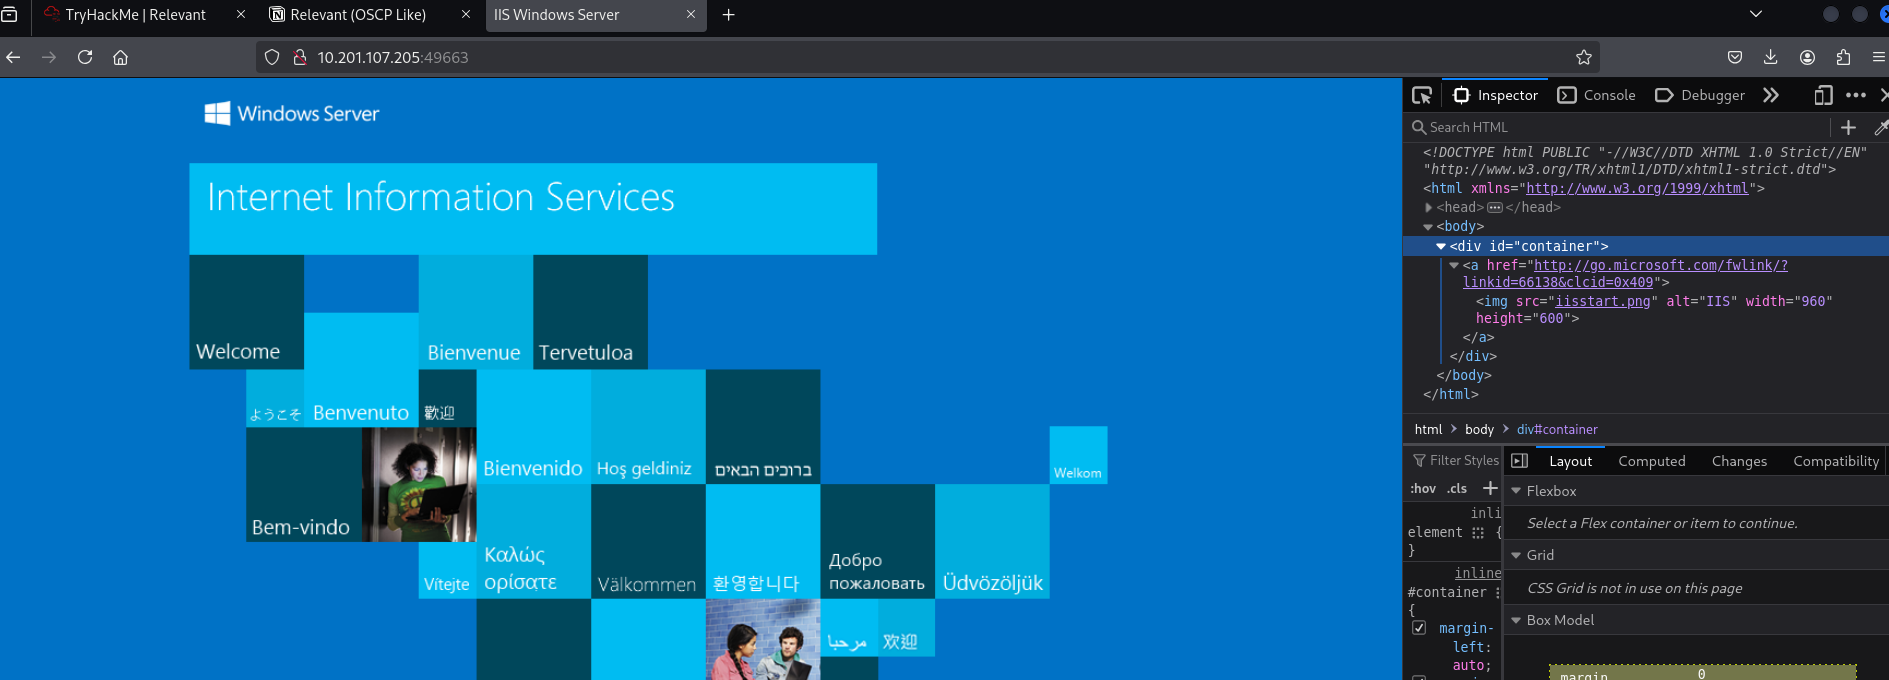Viewport: 1889px width, 680px height.
Task: Show more DevTools tabs with chevron
Action: [x=1771, y=95]
